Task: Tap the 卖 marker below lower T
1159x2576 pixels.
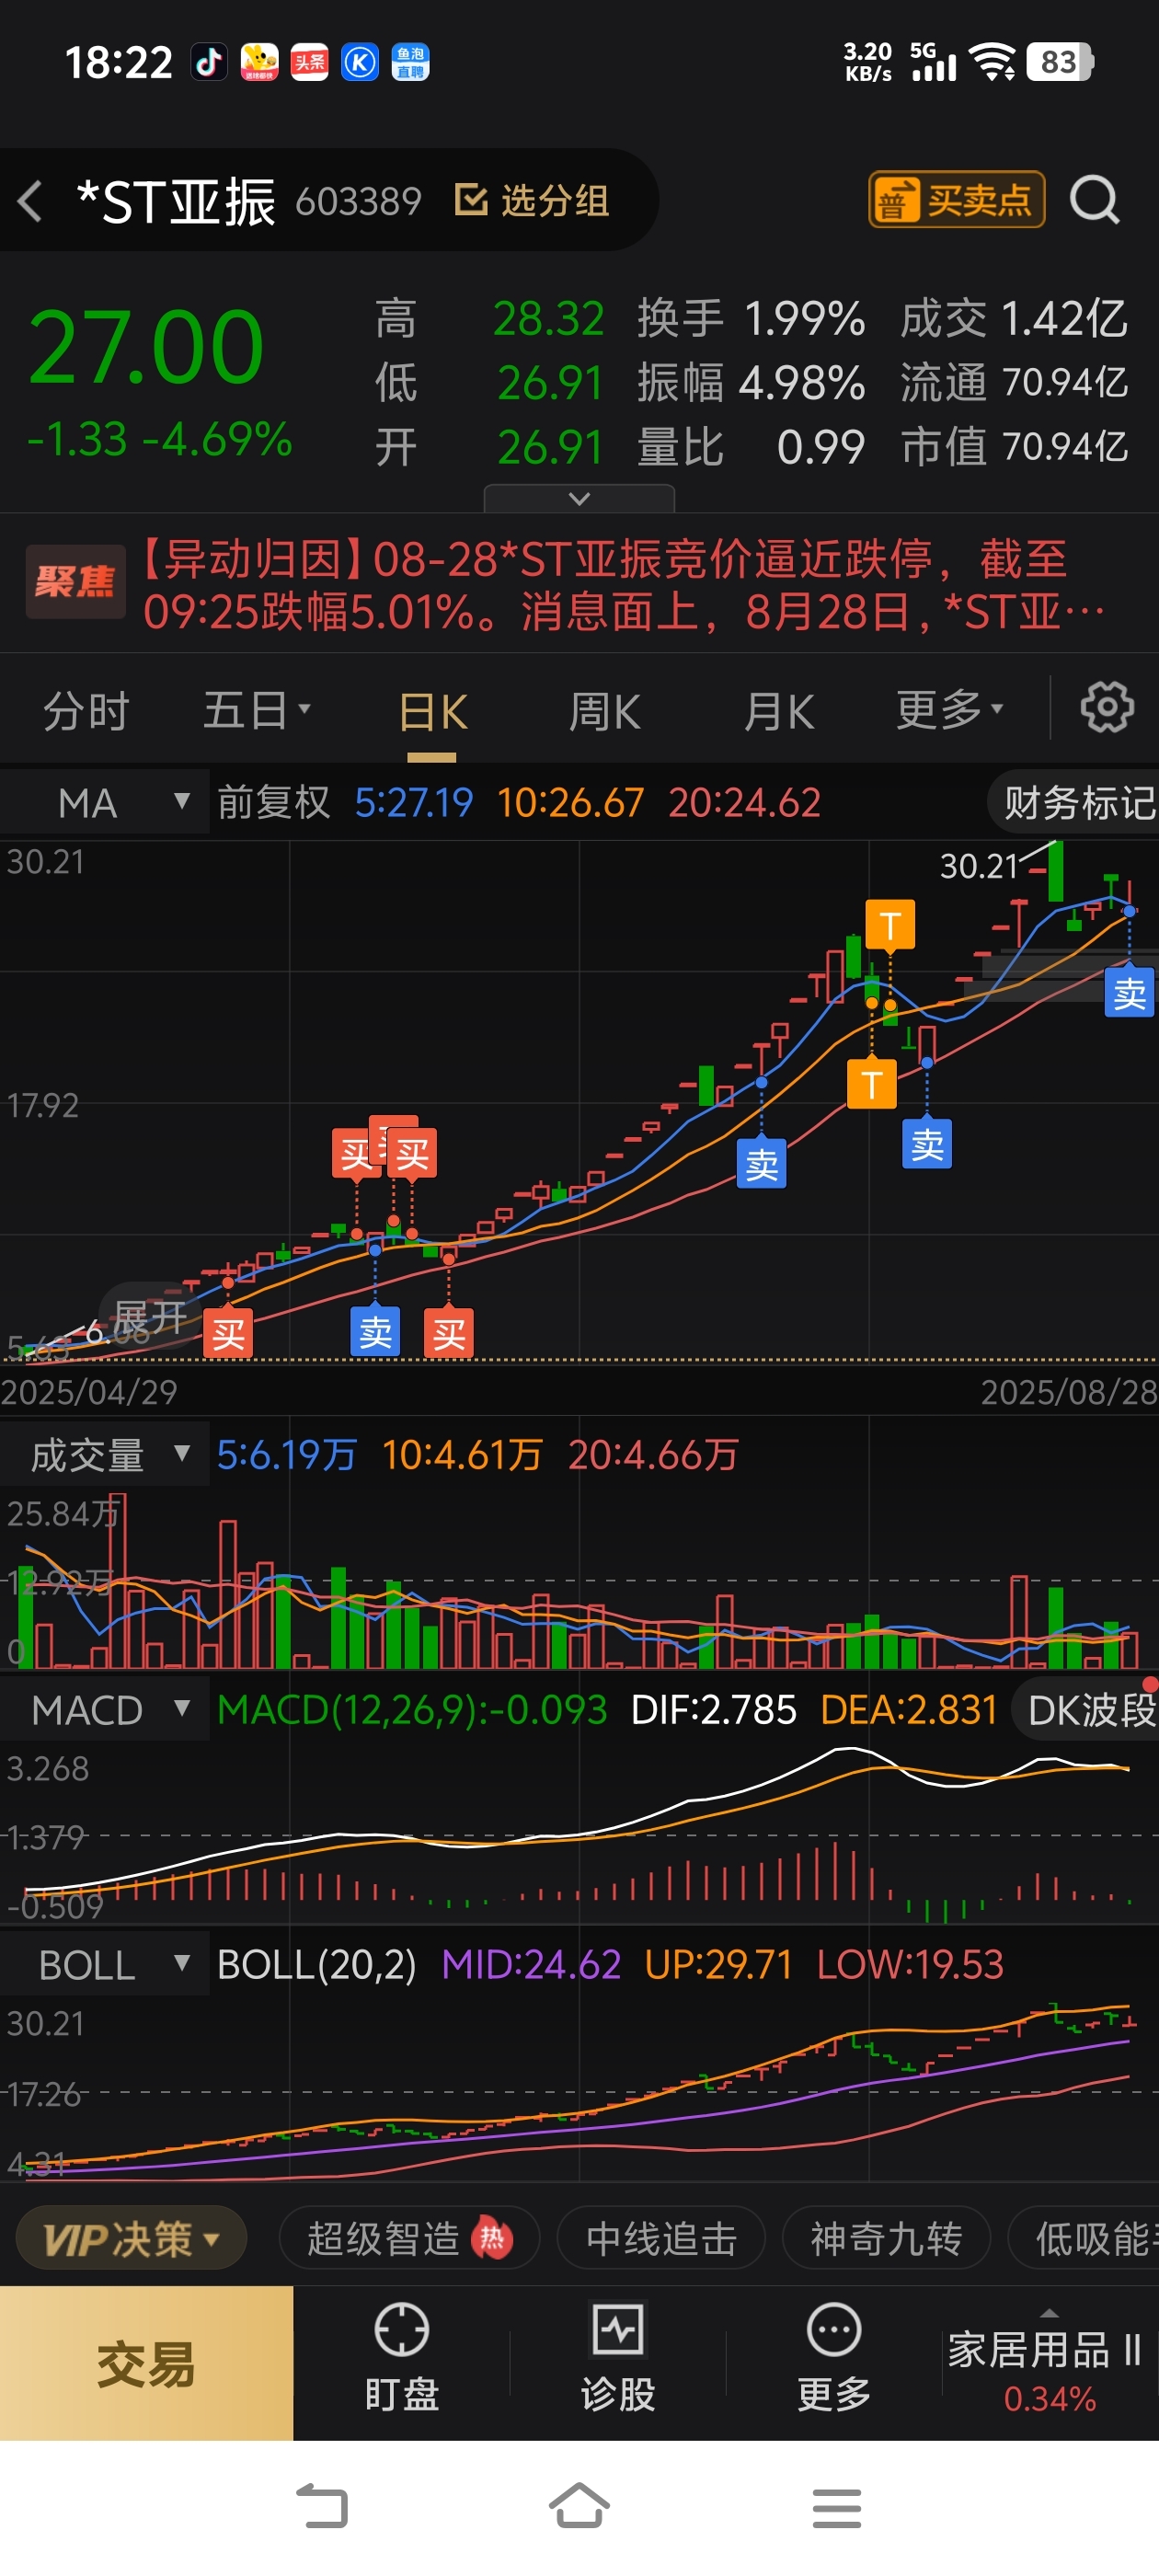Action: pyautogui.click(x=927, y=1144)
